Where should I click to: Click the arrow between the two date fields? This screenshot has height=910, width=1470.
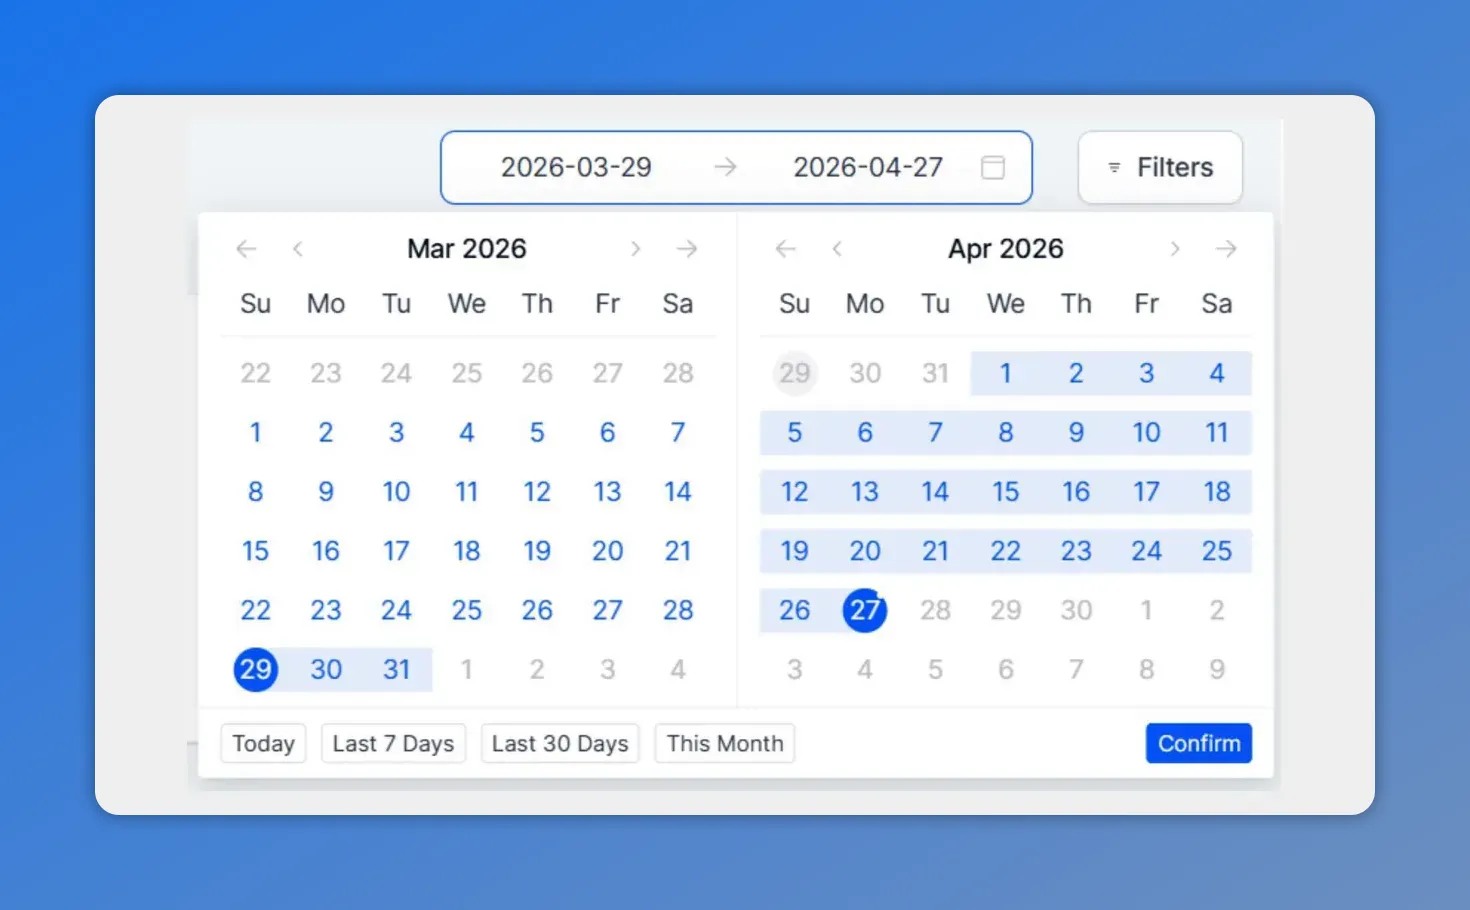point(724,167)
